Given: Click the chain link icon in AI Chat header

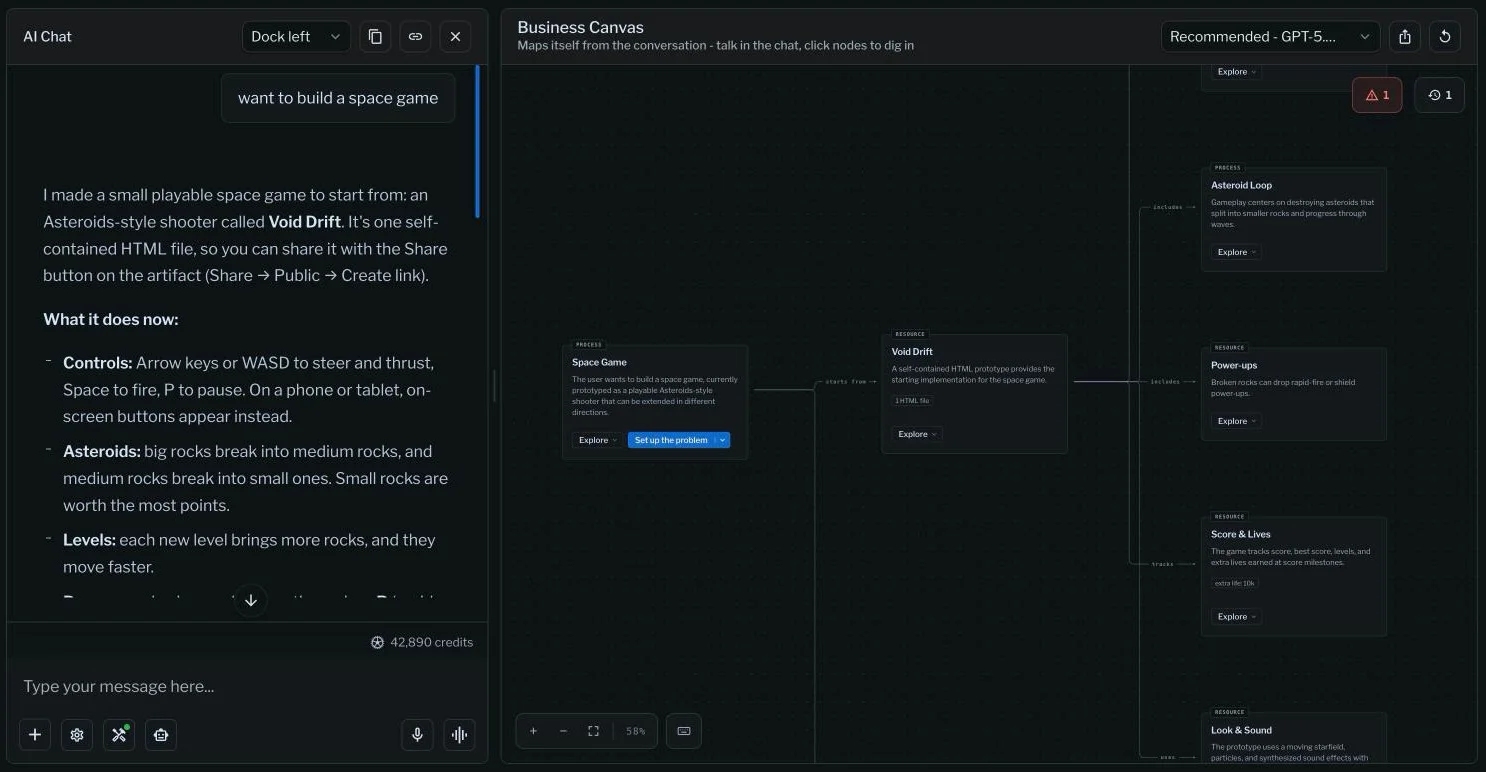Looking at the screenshot, I should 415,37.
